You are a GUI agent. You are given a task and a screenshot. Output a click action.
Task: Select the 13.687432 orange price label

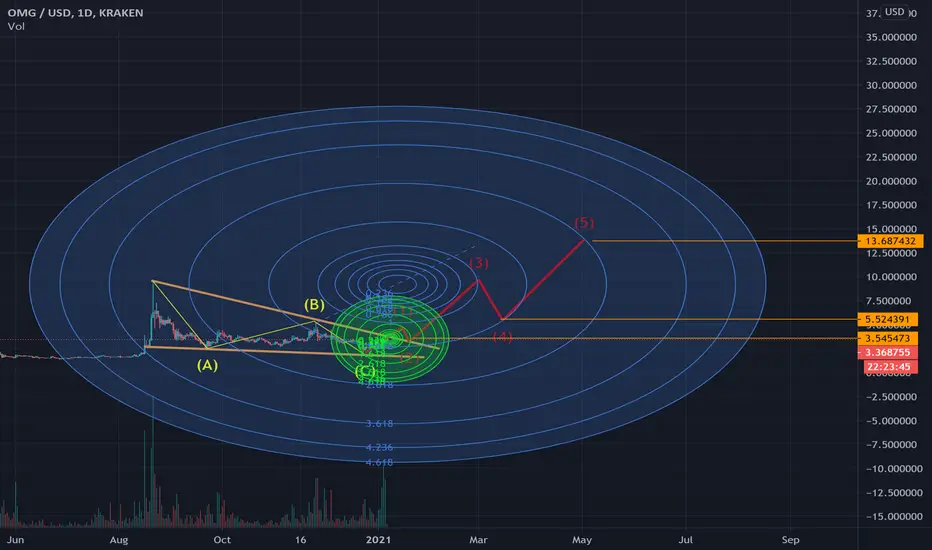[x=890, y=241]
